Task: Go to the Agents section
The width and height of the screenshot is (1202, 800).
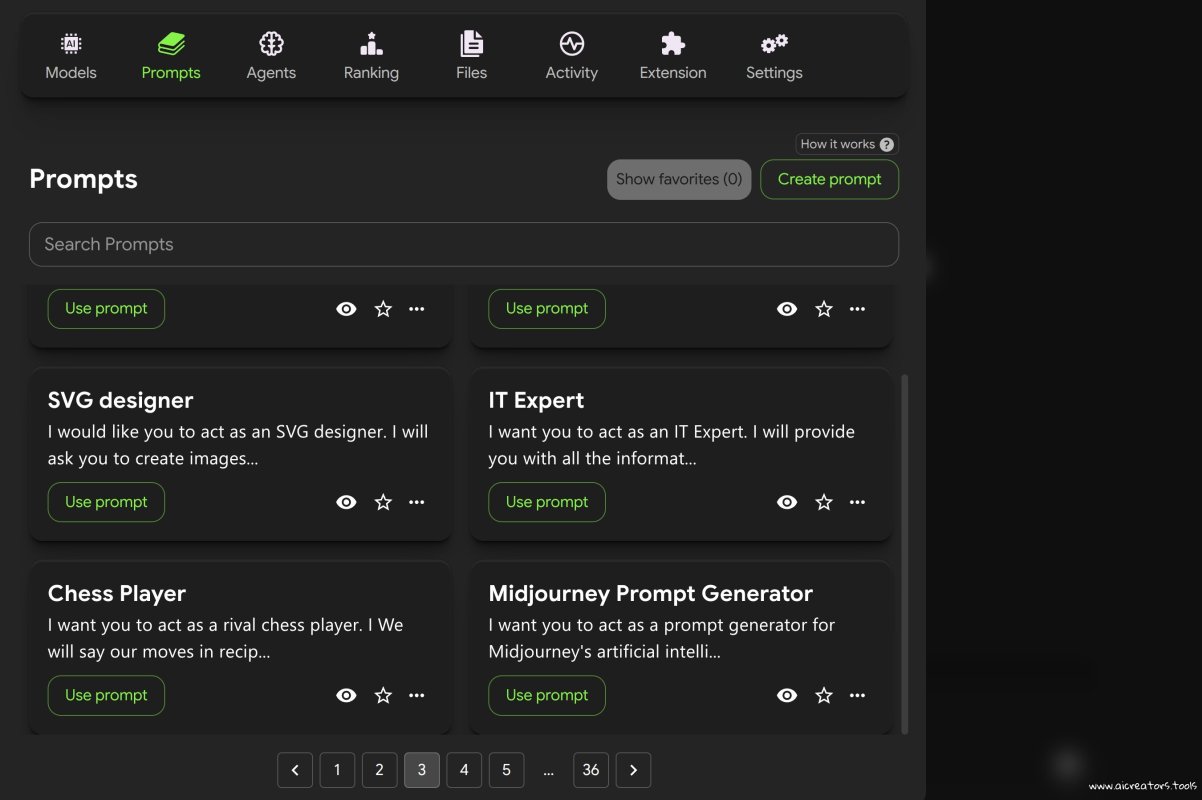Action: 271,55
